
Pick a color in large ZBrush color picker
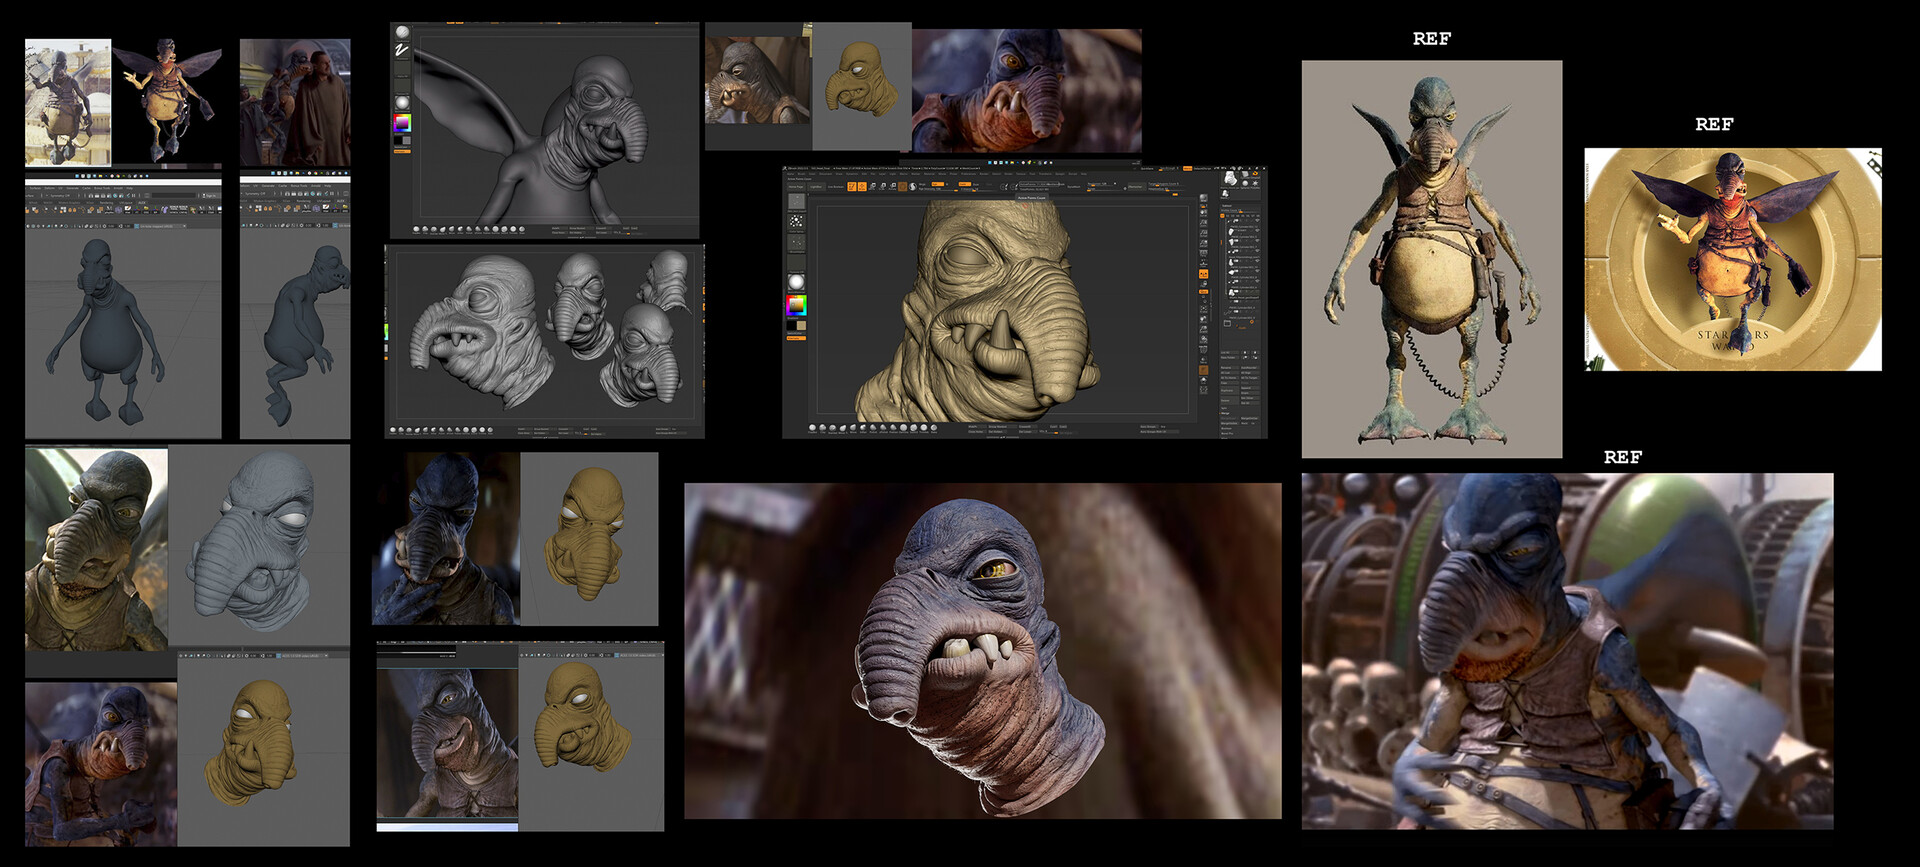796,305
